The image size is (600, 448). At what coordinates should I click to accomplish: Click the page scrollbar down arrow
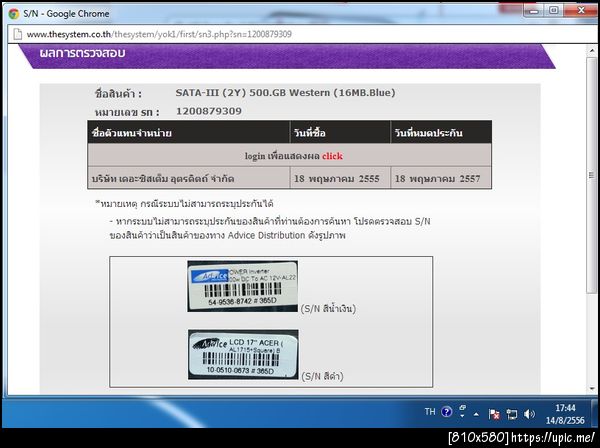tap(592, 389)
